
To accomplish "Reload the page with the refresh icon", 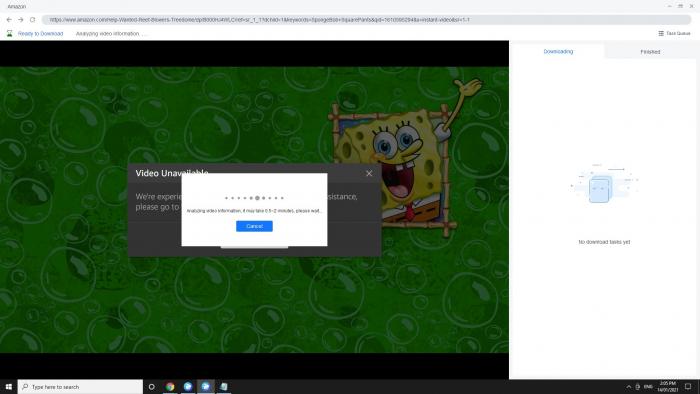I will pos(33,20).
